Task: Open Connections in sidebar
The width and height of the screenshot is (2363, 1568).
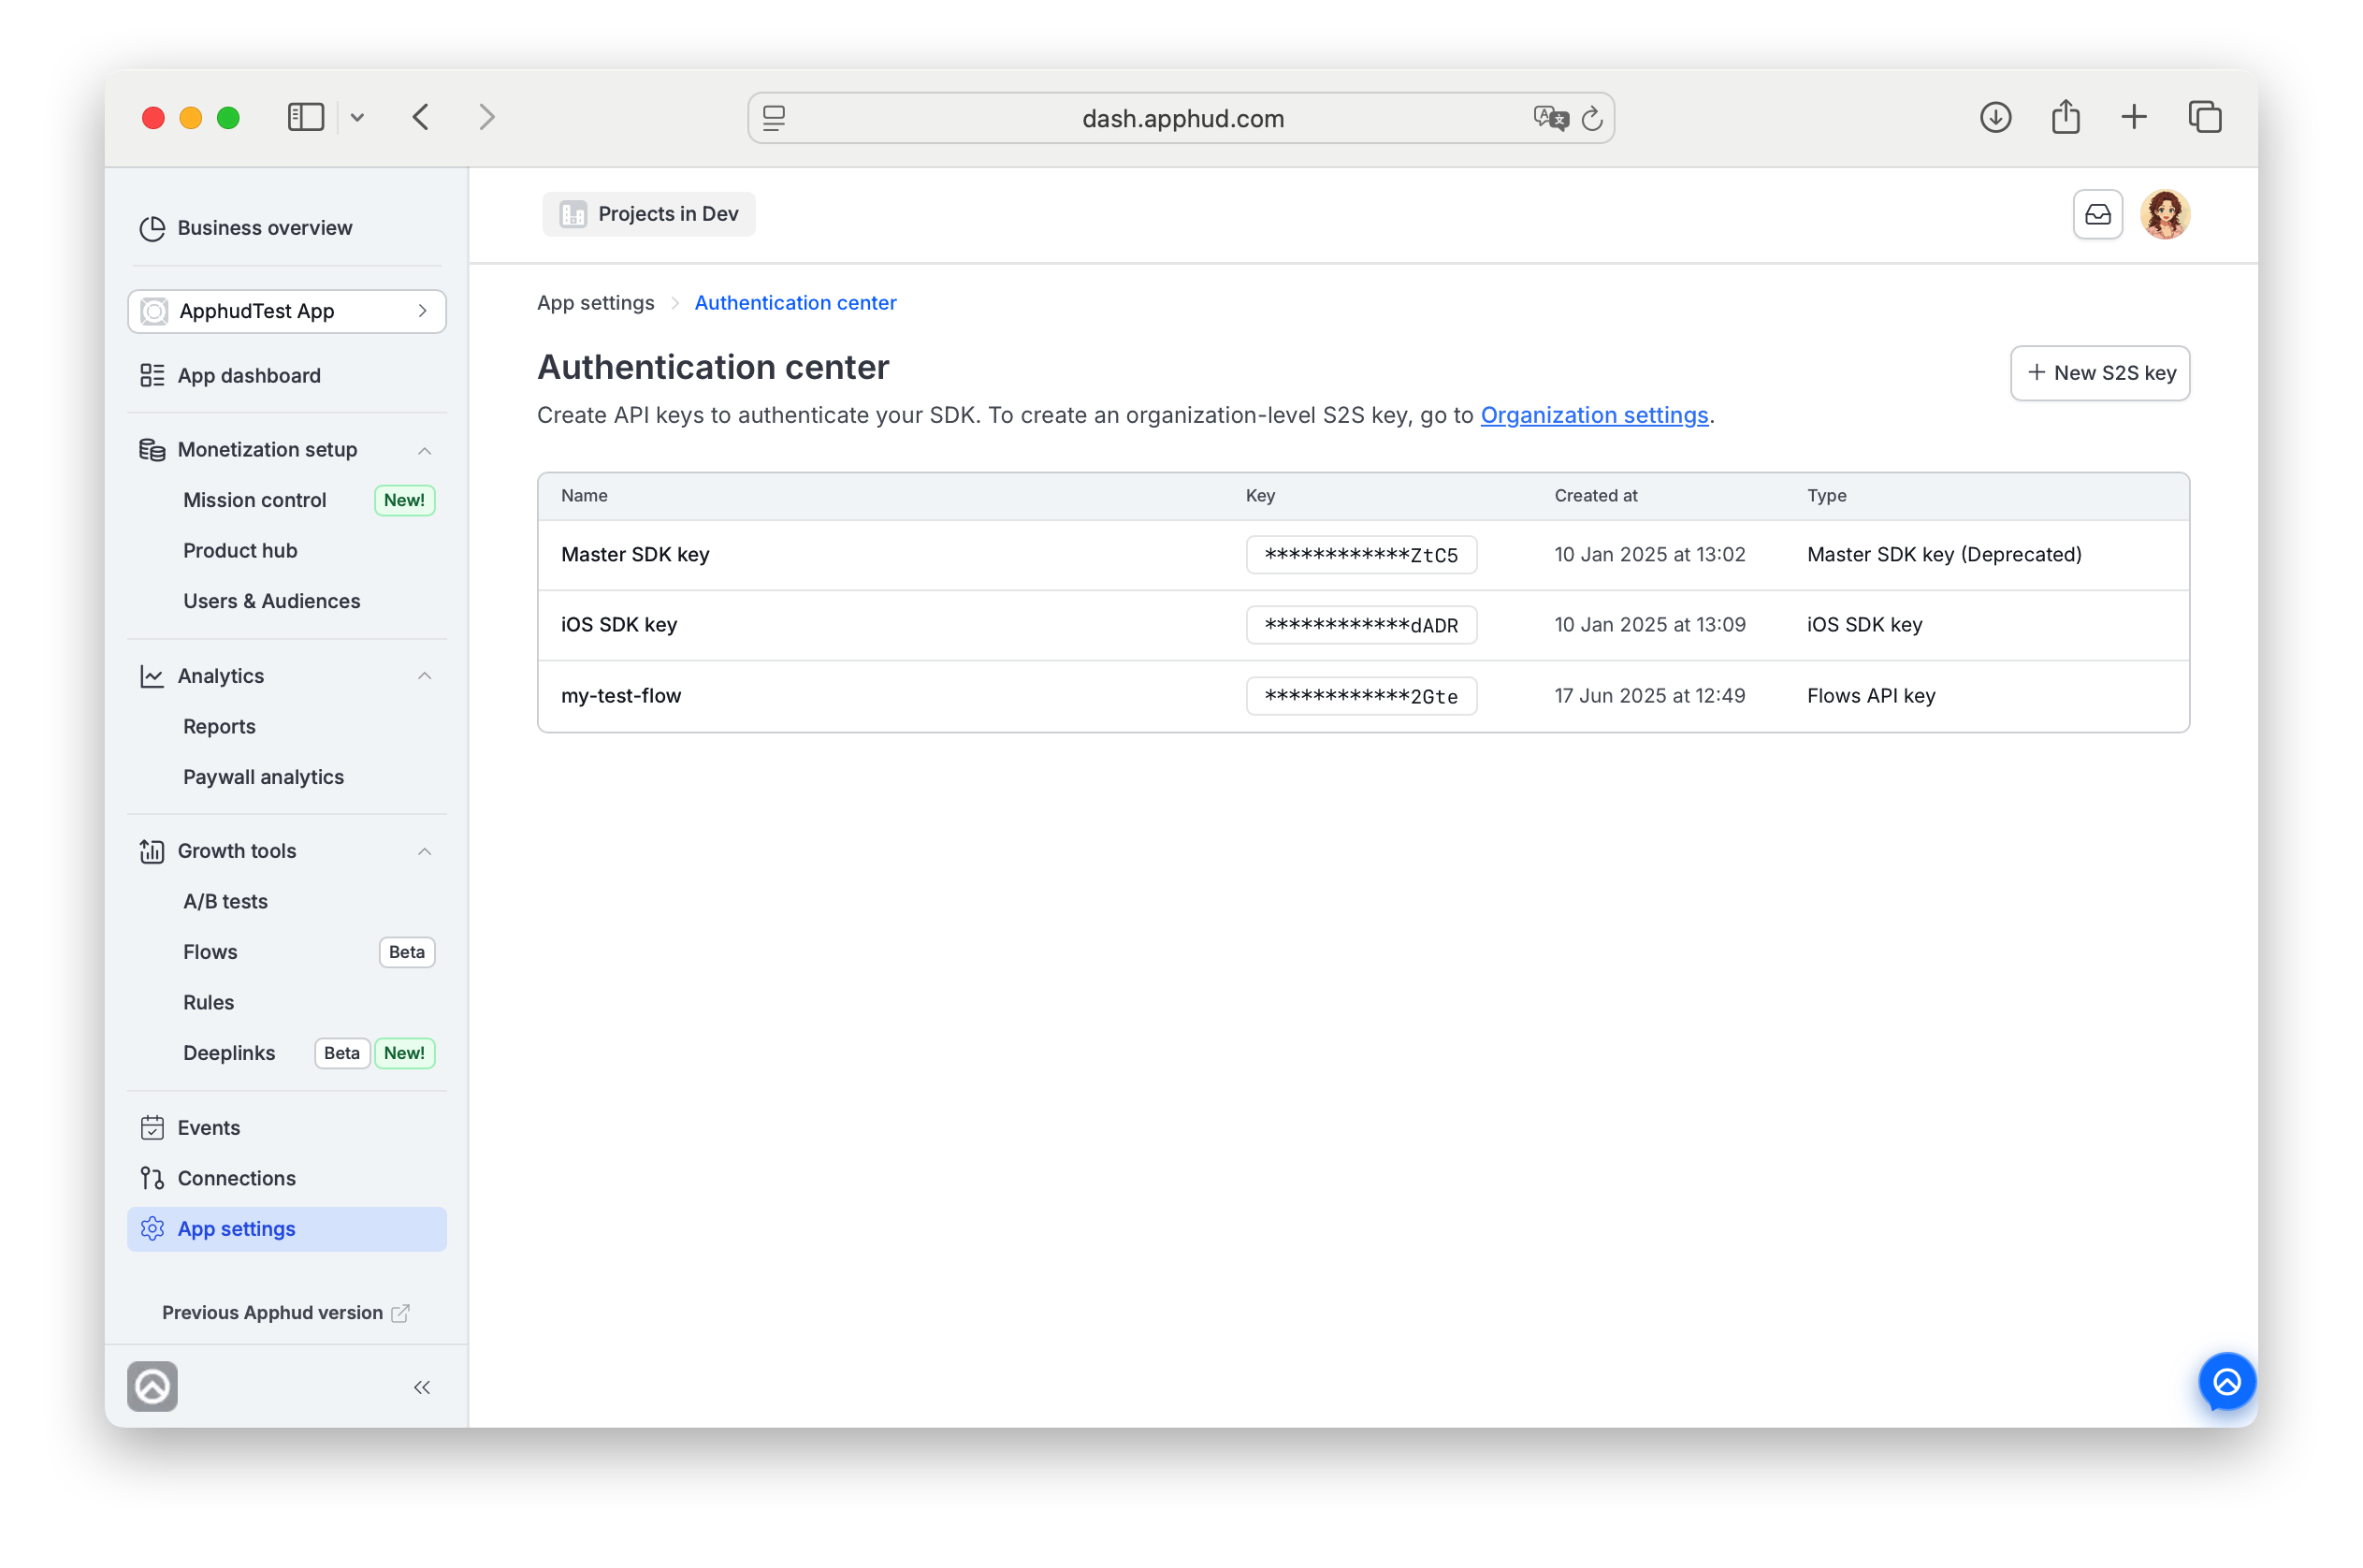Action: coord(236,1178)
